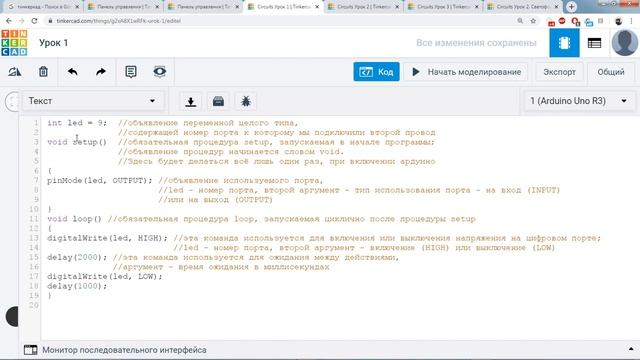Download the code with the download icon
Image resolution: width=640 pixels, height=360 pixels.
[x=191, y=101]
